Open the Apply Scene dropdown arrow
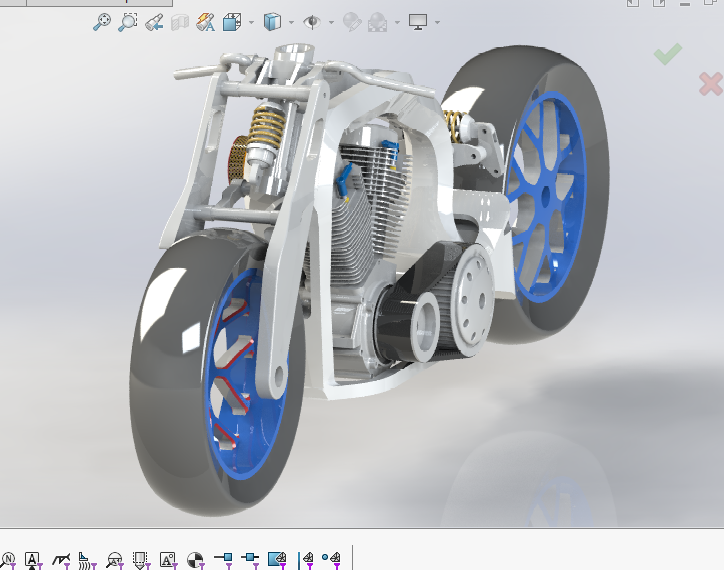The height and width of the screenshot is (570, 724). click(x=397, y=22)
